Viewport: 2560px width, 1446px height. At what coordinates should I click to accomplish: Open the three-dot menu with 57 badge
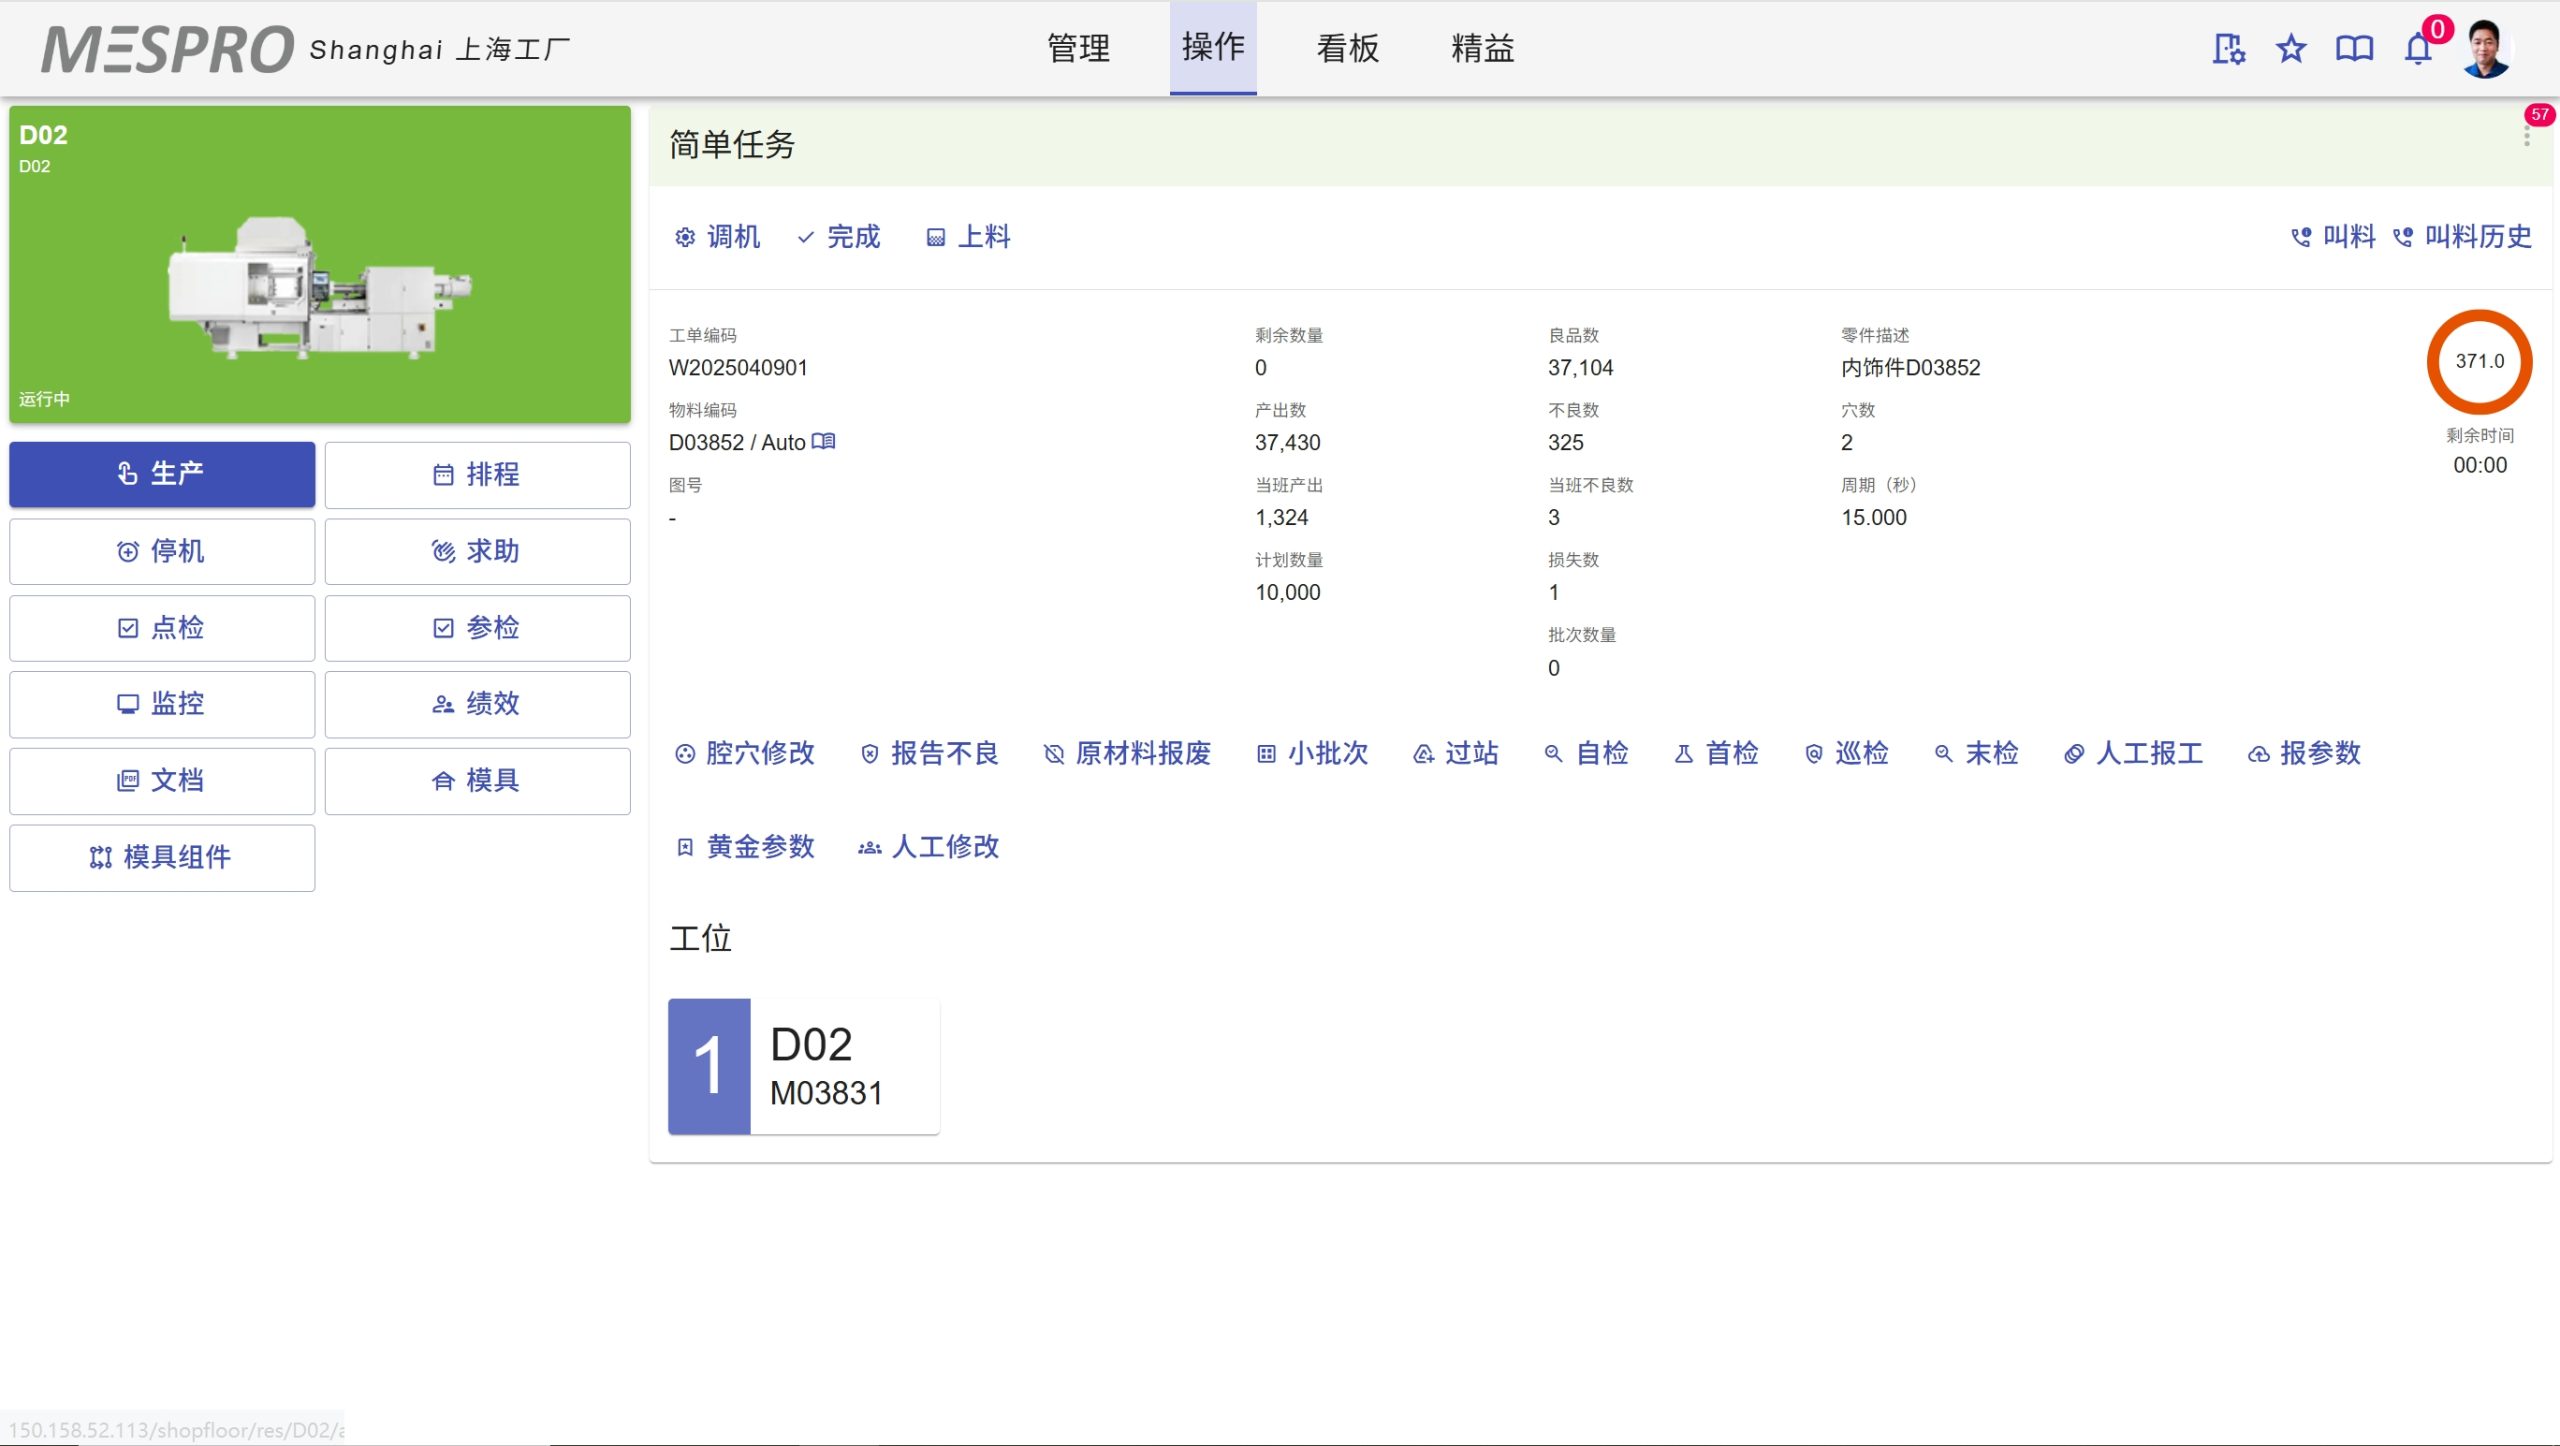coord(2527,136)
